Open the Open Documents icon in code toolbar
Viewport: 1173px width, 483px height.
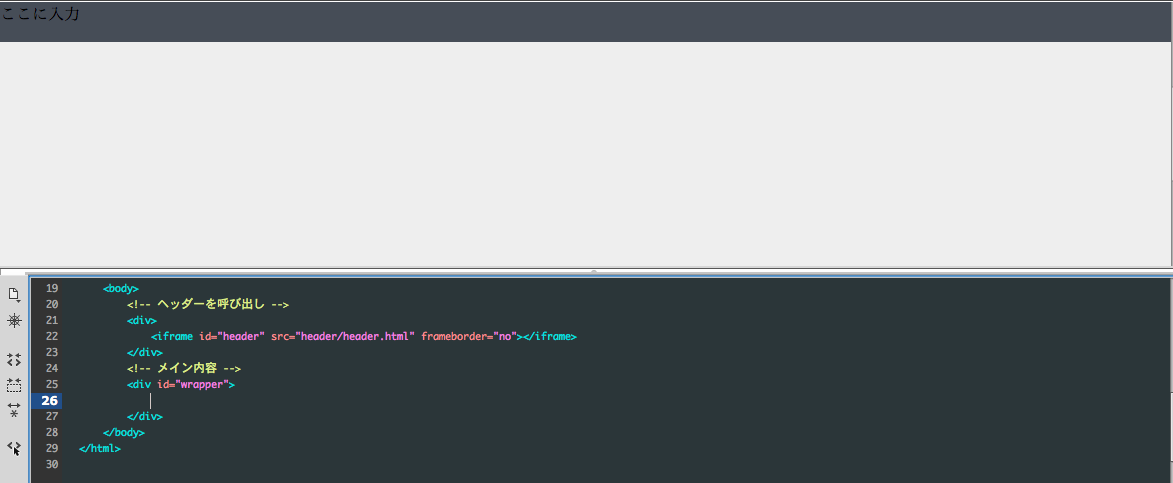pyautogui.click(x=14, y=294)
